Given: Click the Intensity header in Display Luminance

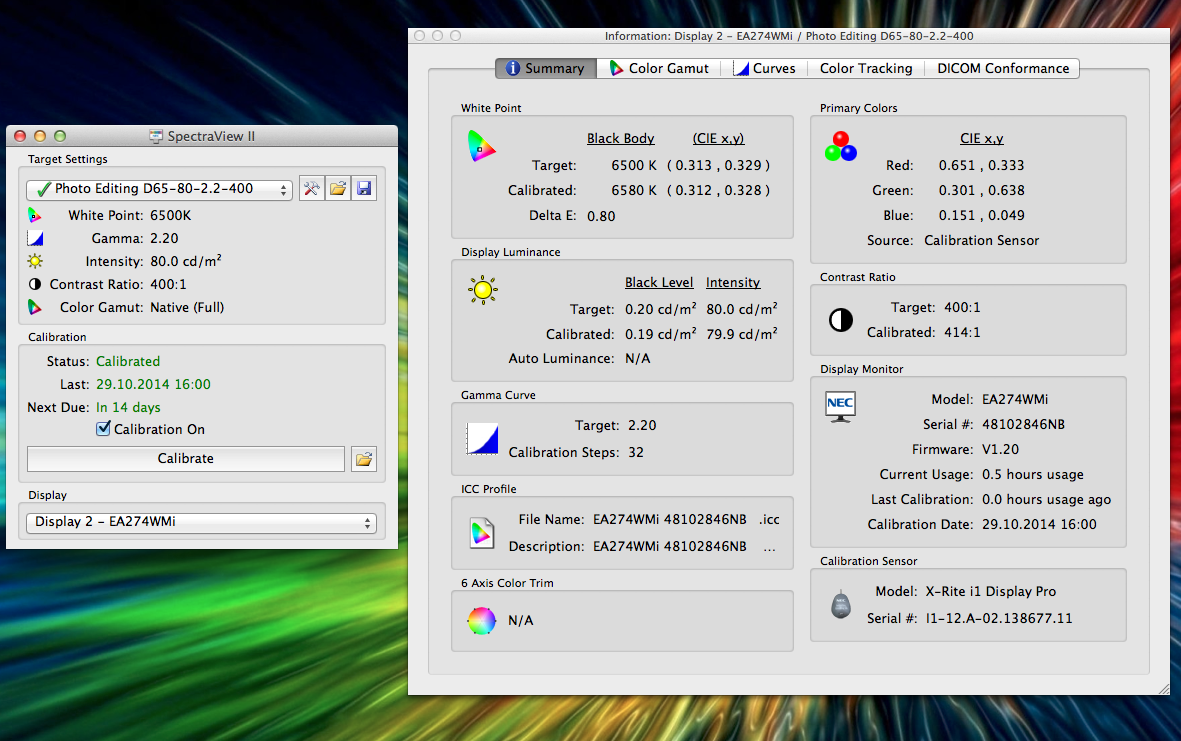Looking at the screenshot, I should click(x=733, y=282).
